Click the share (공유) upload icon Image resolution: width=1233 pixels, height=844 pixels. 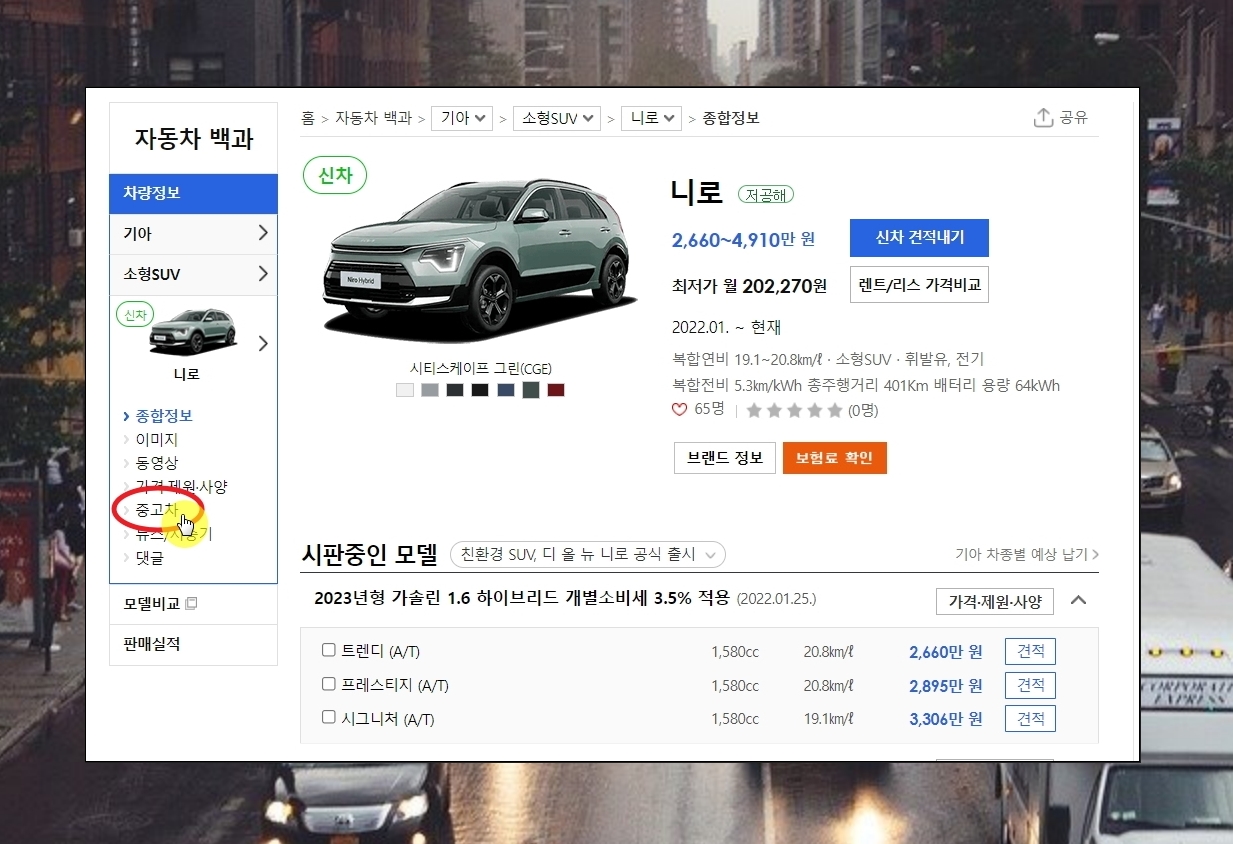(1043, 118)
